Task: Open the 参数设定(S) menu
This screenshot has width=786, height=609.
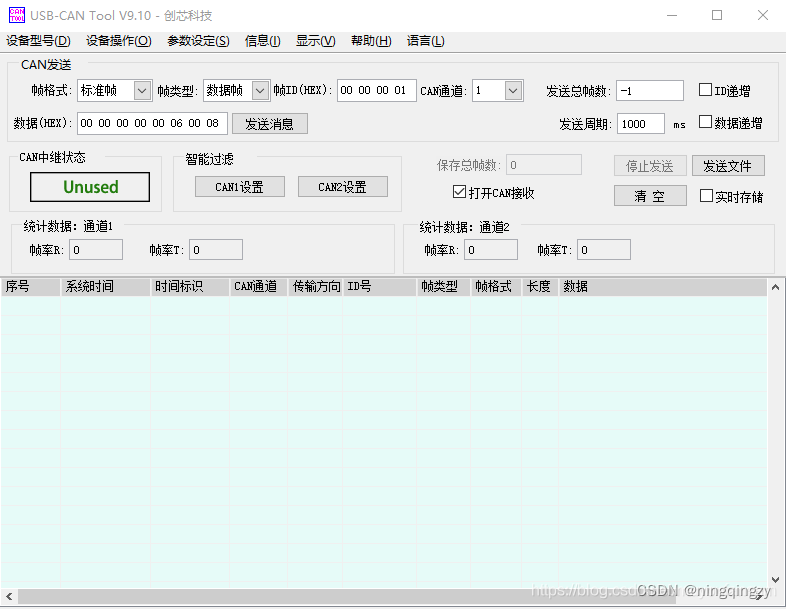Action: point(199,41)
